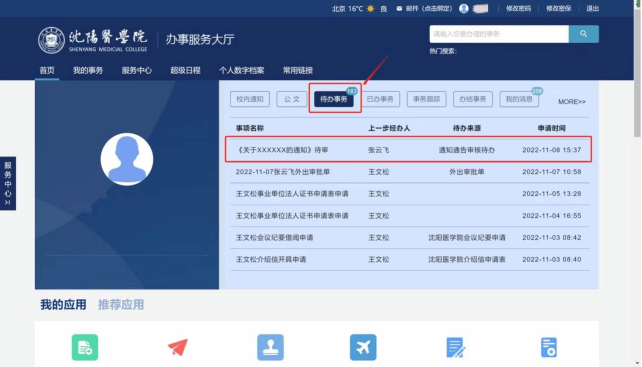Click 修改密保 in the top bar
Screen dimensions: 642x367
pos(558,8)
